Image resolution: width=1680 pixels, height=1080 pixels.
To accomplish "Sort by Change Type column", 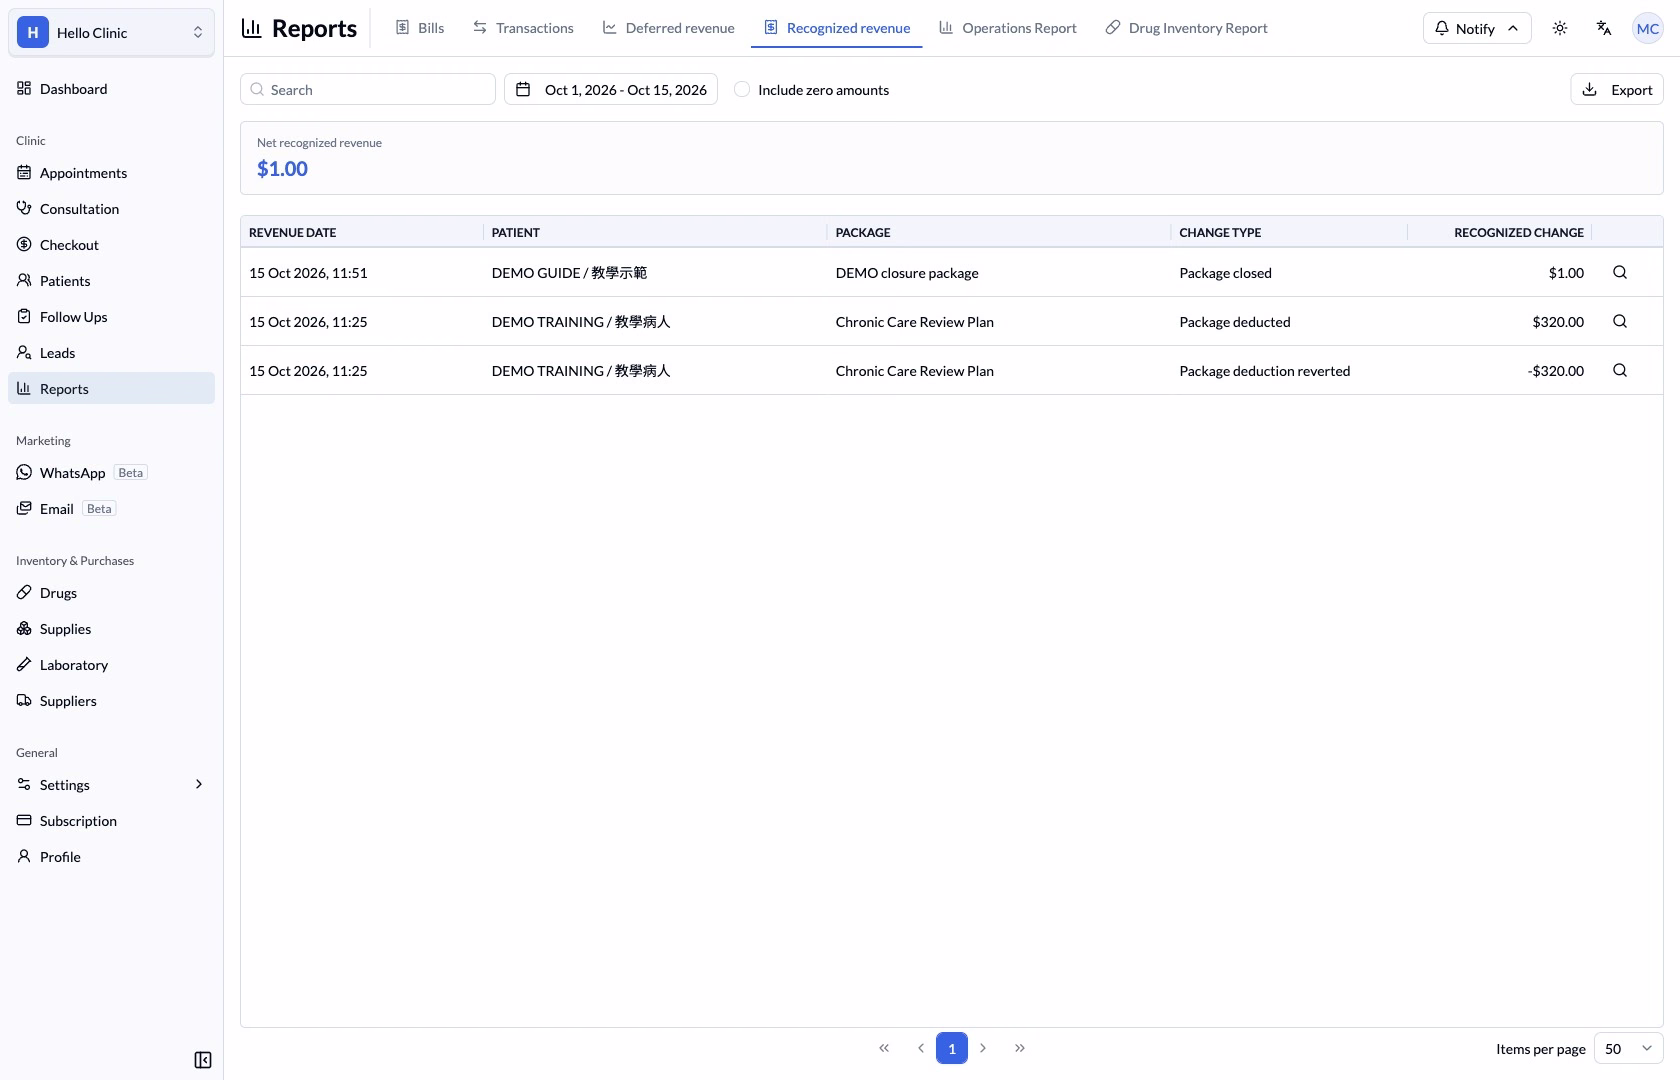I will [1220, 232].
